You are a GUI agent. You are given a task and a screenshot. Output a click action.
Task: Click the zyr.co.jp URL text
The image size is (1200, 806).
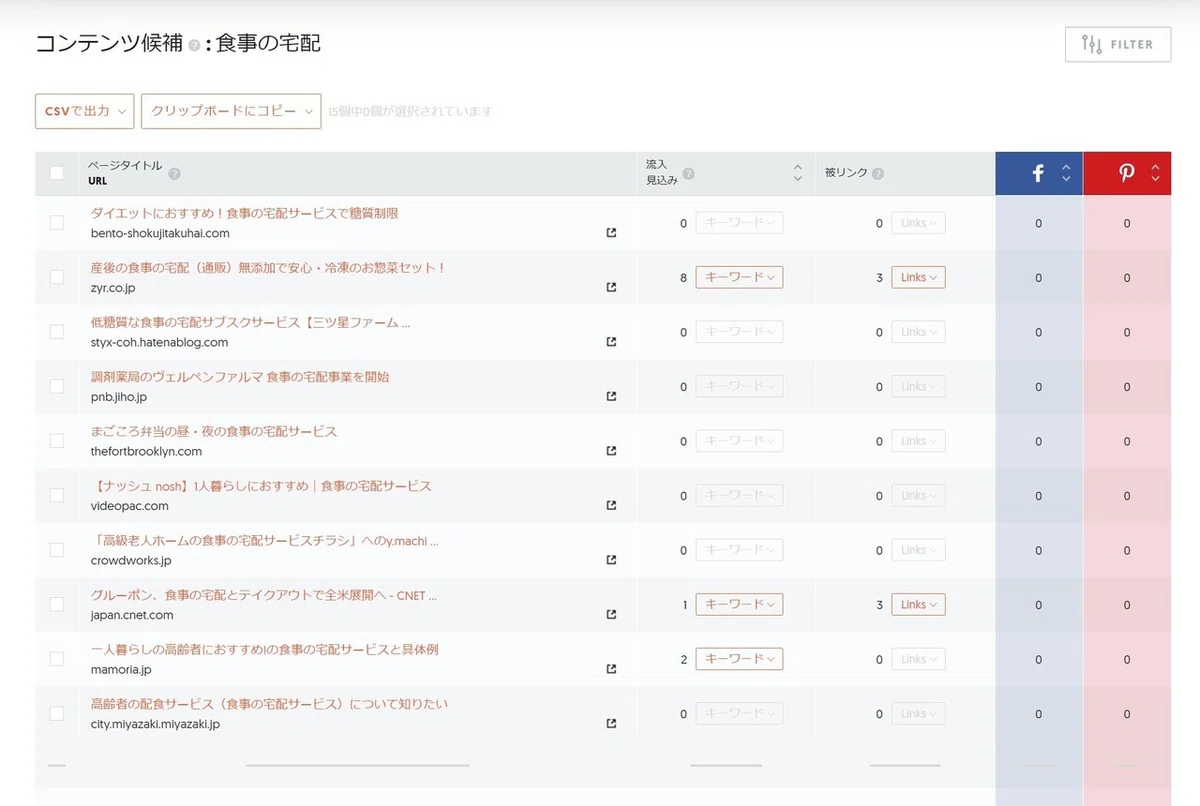coord(113,288)
